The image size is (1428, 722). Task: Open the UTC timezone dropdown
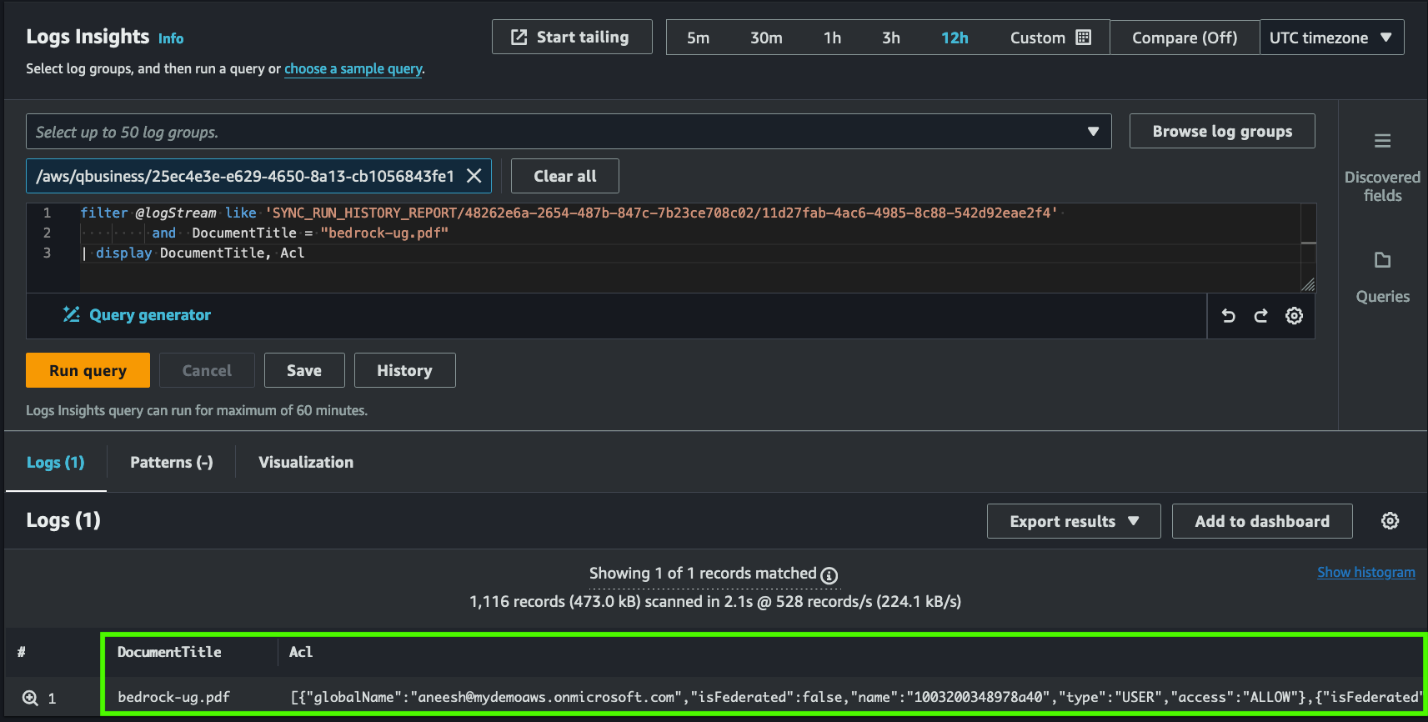[1331, 38]
